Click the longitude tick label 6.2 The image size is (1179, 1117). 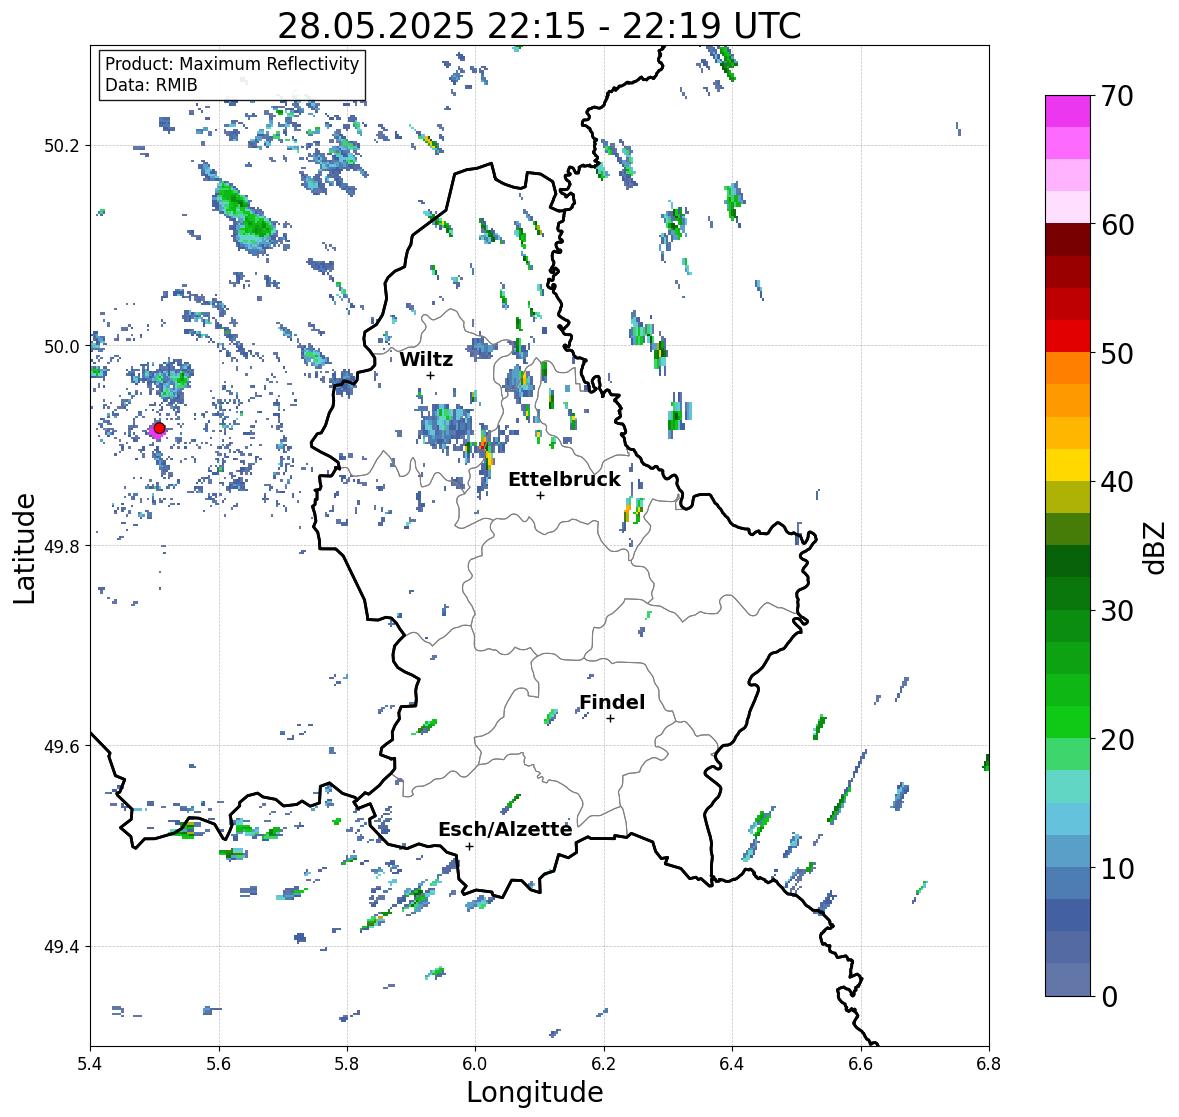604,1063
